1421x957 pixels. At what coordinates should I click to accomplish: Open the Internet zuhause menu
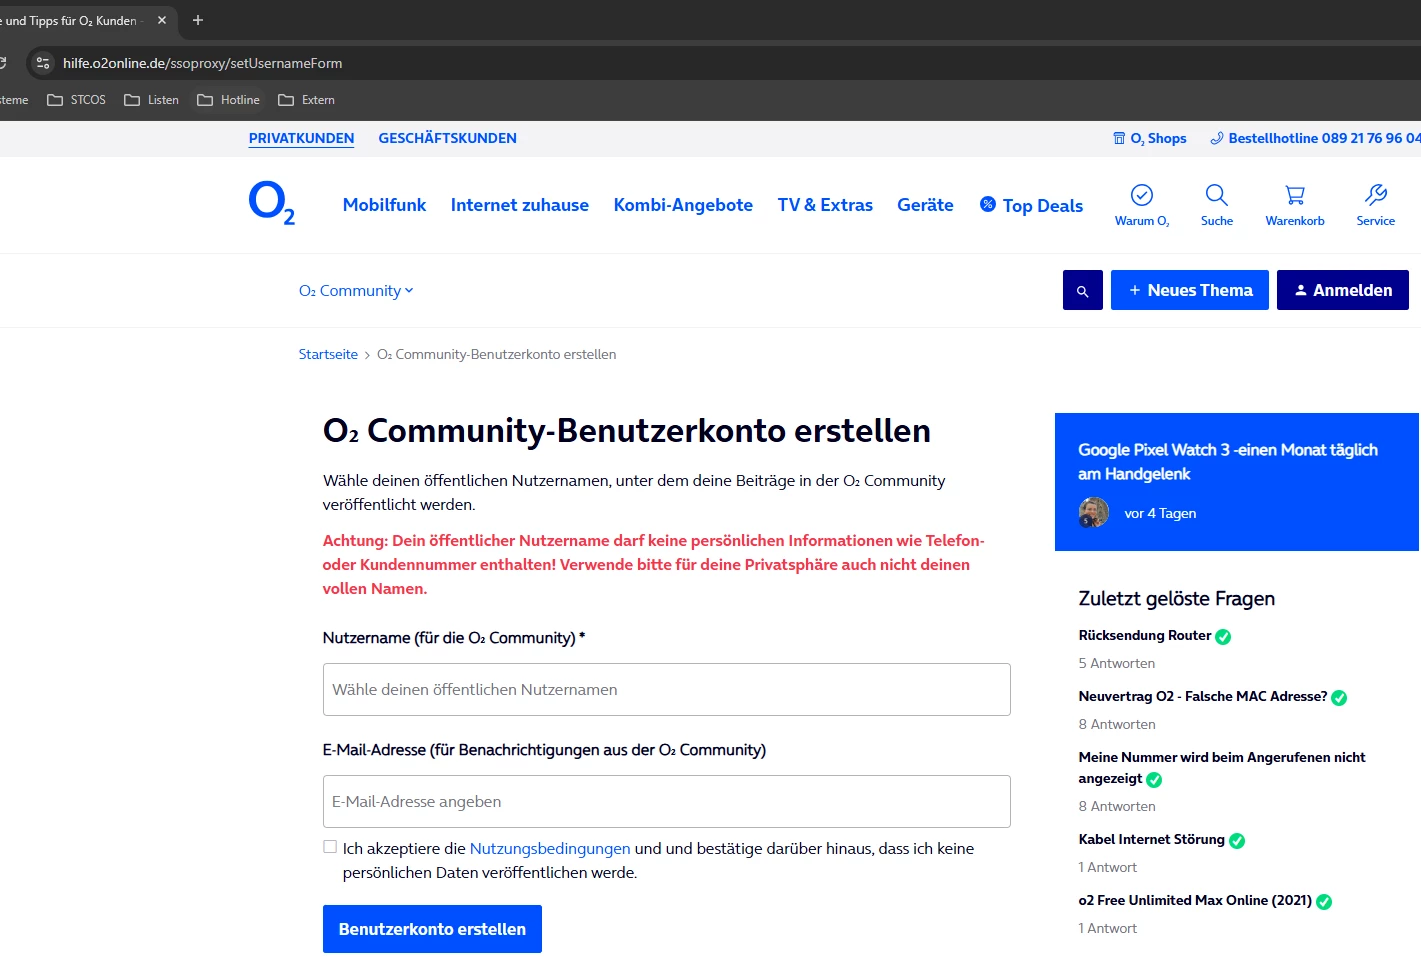tap(520, 205)
